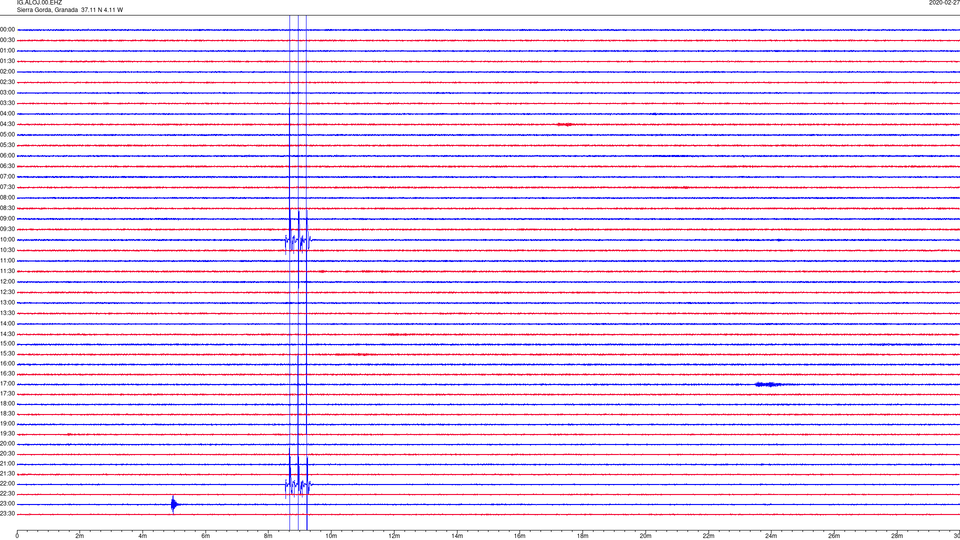Click the 14:30 trace time label

7,334
